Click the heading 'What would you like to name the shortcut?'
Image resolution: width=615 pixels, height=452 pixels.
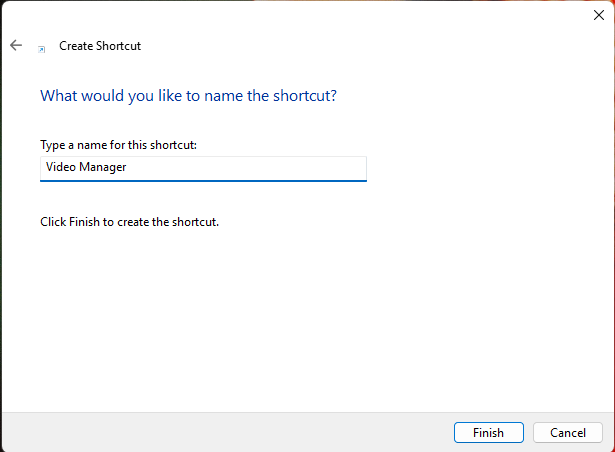(x=188, y=96)
